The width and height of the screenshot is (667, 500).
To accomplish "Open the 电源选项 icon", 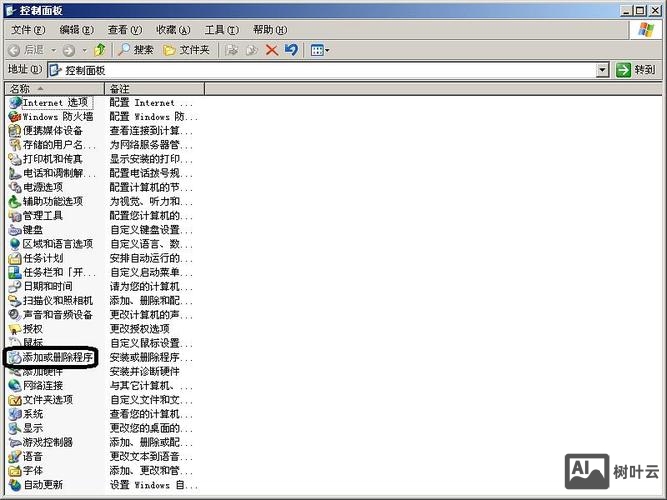I will pos(15,187).
